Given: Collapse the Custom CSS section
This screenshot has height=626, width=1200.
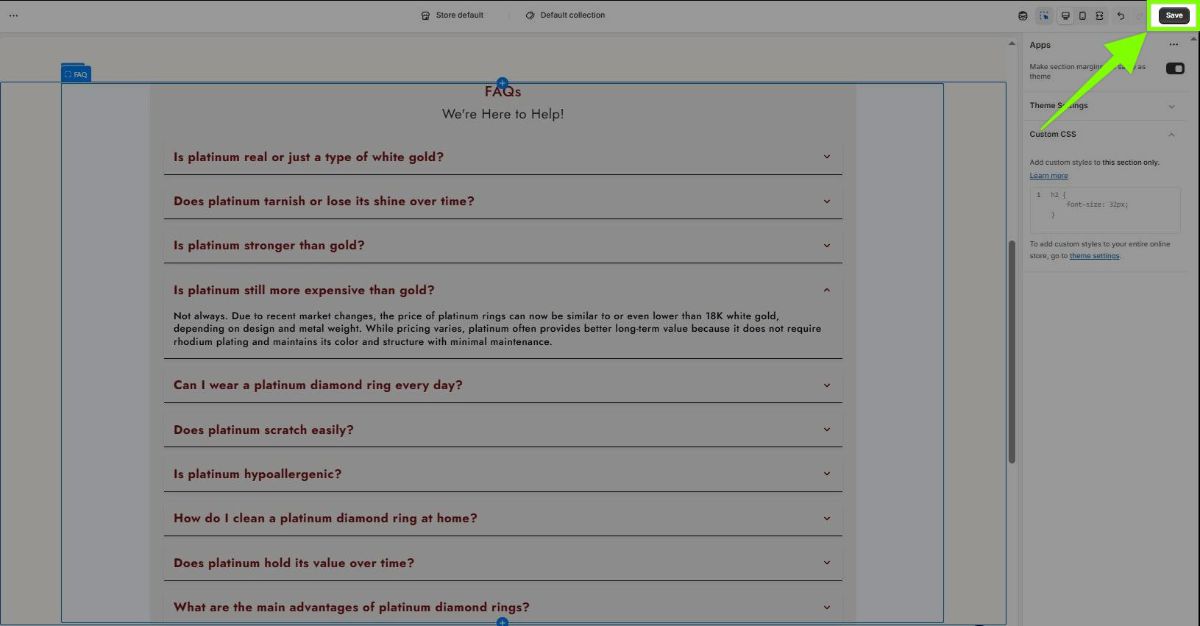Looking at the screenshot, I should (x=1171, y=135).
